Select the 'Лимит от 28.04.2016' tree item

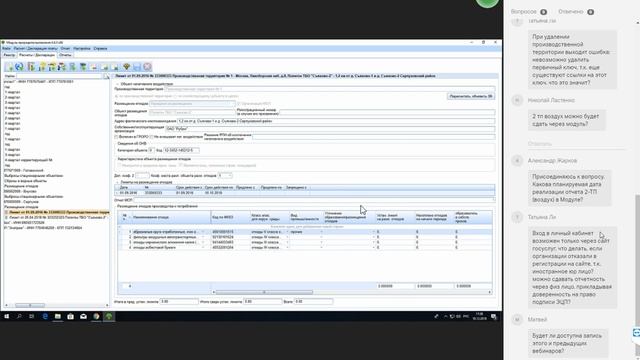click(x=57, y=218)
